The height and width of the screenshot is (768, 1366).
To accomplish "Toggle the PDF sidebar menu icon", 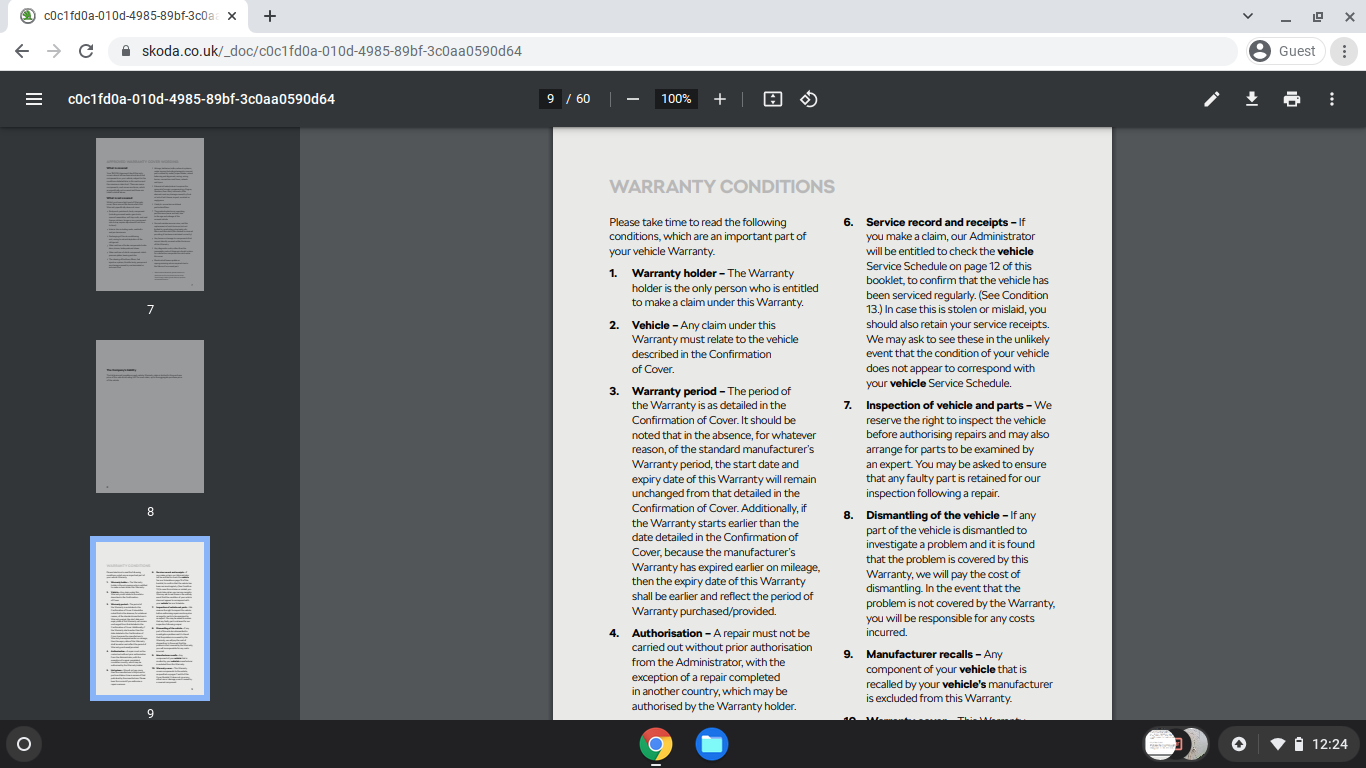I will pos(33,99).
